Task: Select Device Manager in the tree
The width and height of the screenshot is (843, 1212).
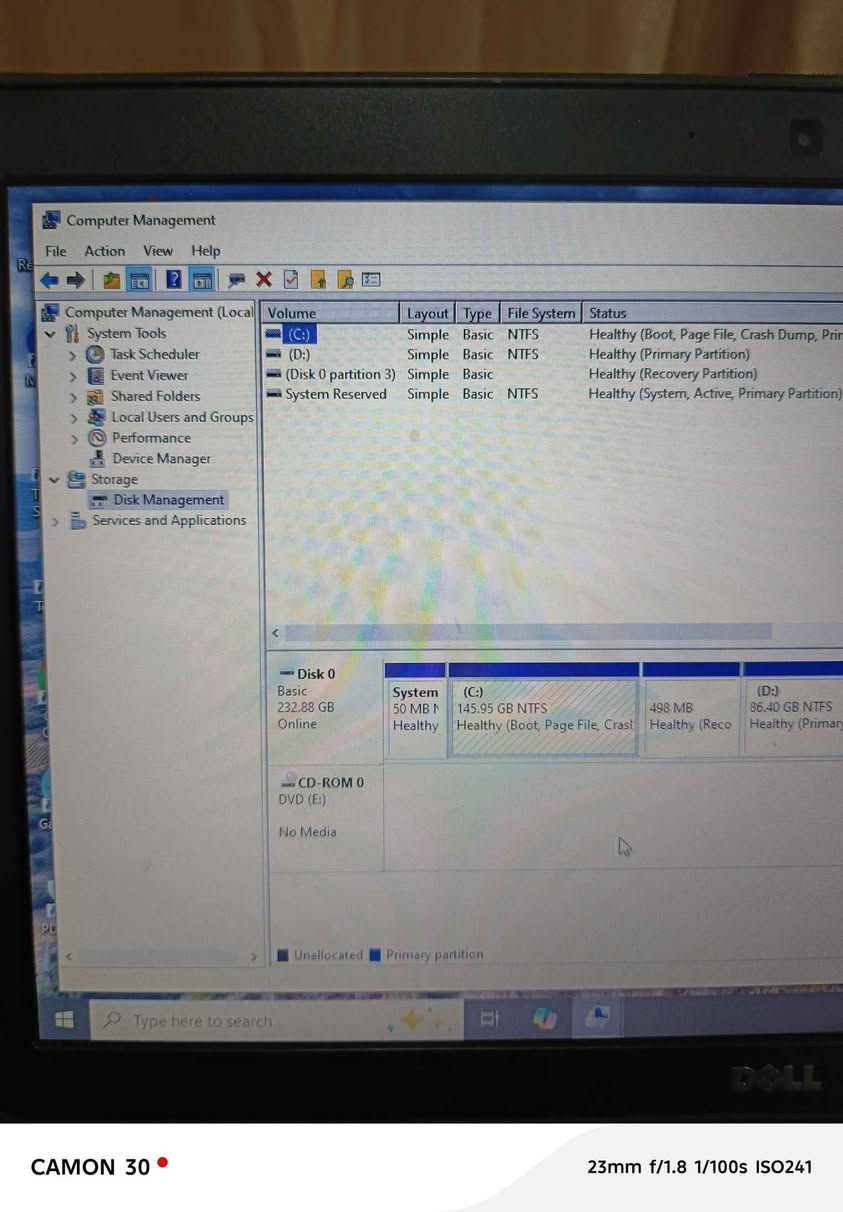Action: click(160, 459)
